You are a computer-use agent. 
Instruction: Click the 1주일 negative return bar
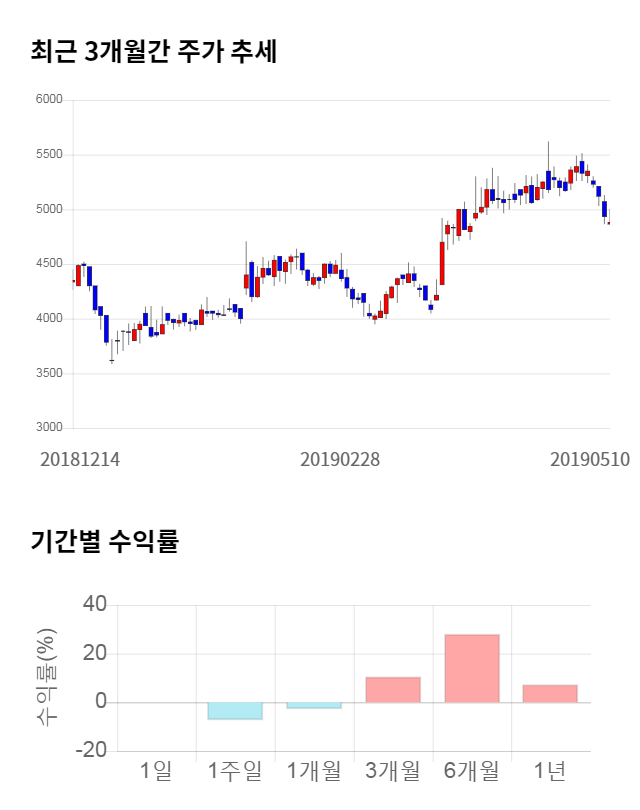pos(234,710)
